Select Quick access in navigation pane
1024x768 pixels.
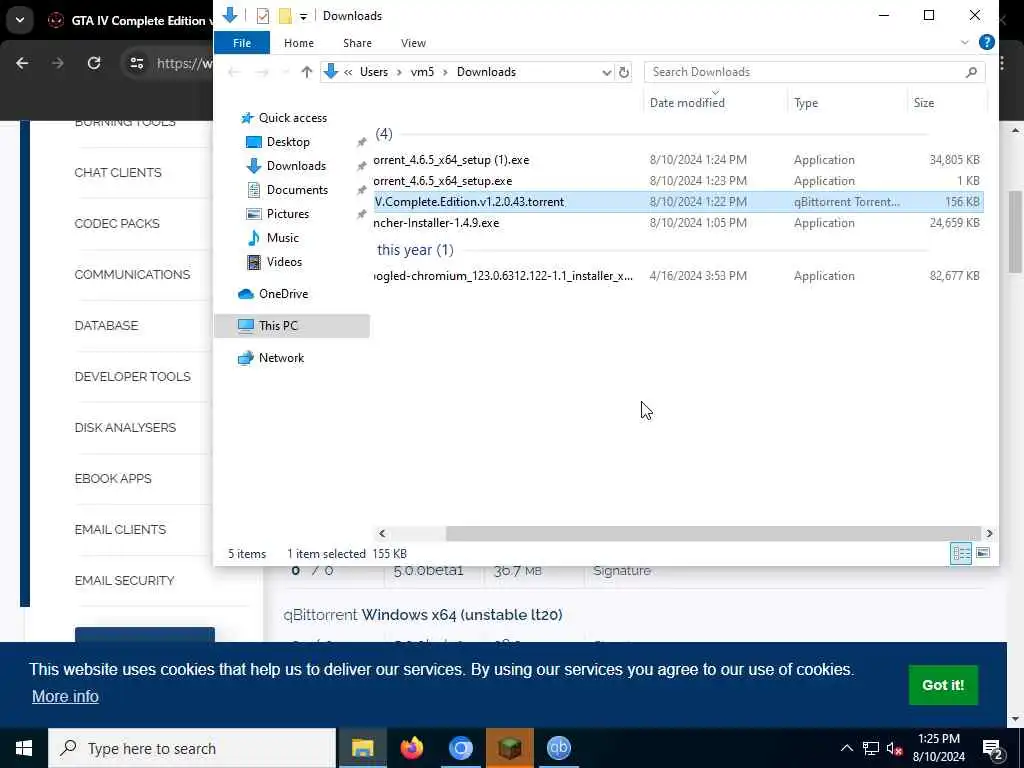point(293,118)
